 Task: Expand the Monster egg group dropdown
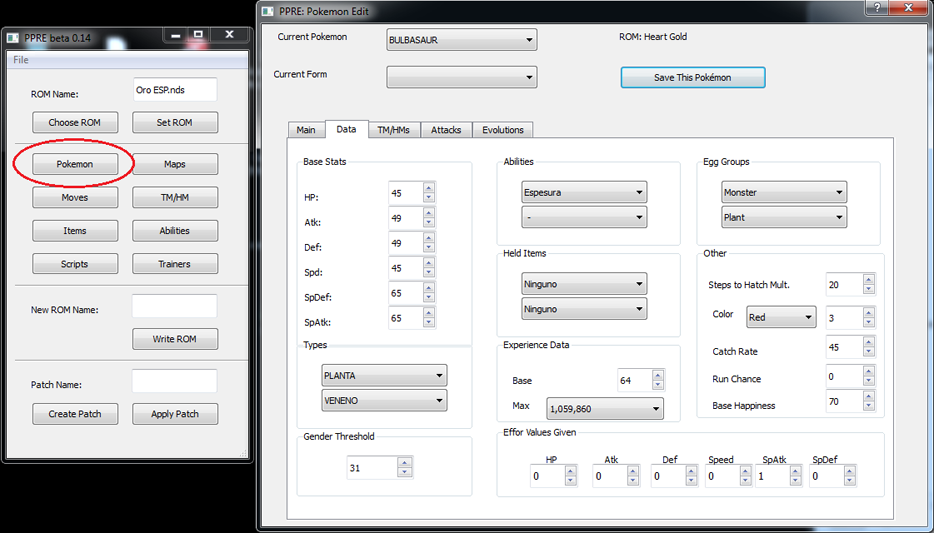click(x=784, y=192)
